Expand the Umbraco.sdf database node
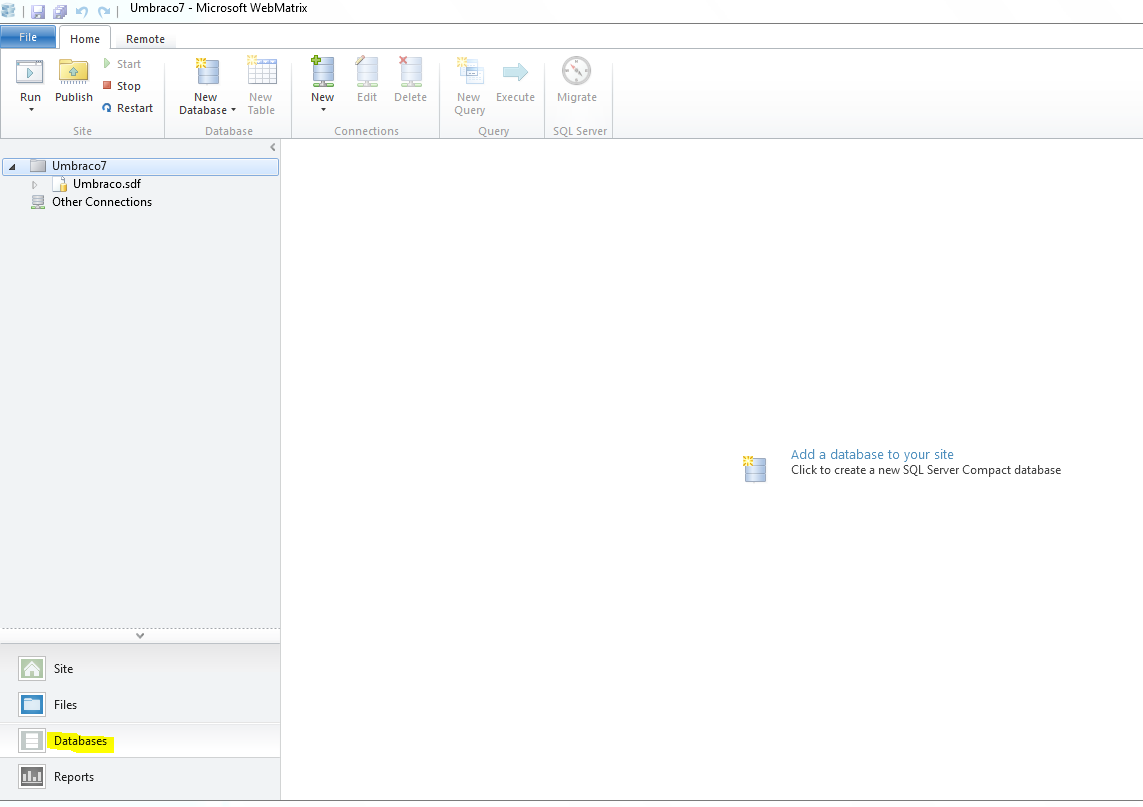This screenshot has width=1143, height=807. 34,185
